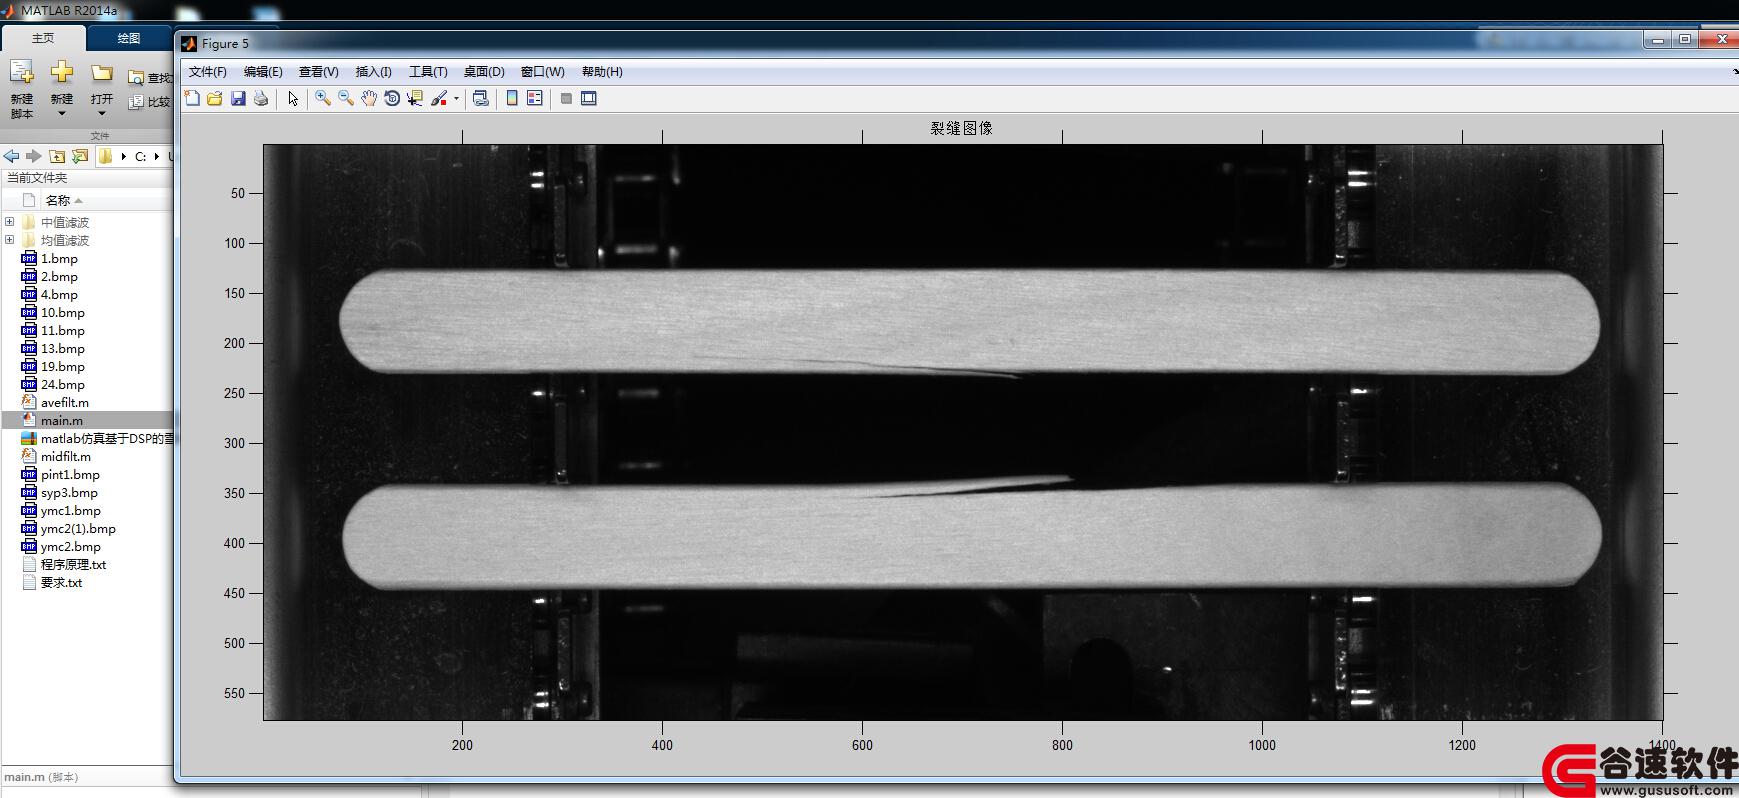Select the file 1.bmp
Viewport: 1739px width, 798px height.
pos(59,259)
